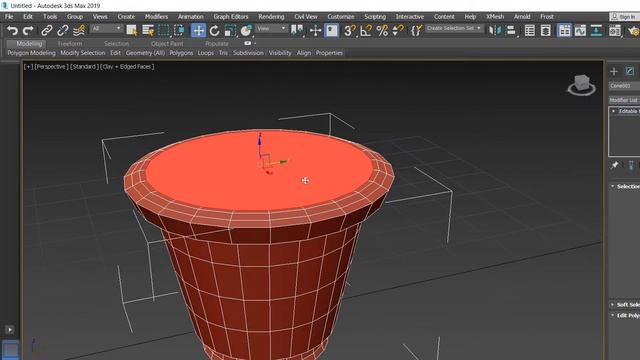Redo the last undone action
Image resolution: width=640 pixels, height=360 pixels.
(x=28, y=31)
